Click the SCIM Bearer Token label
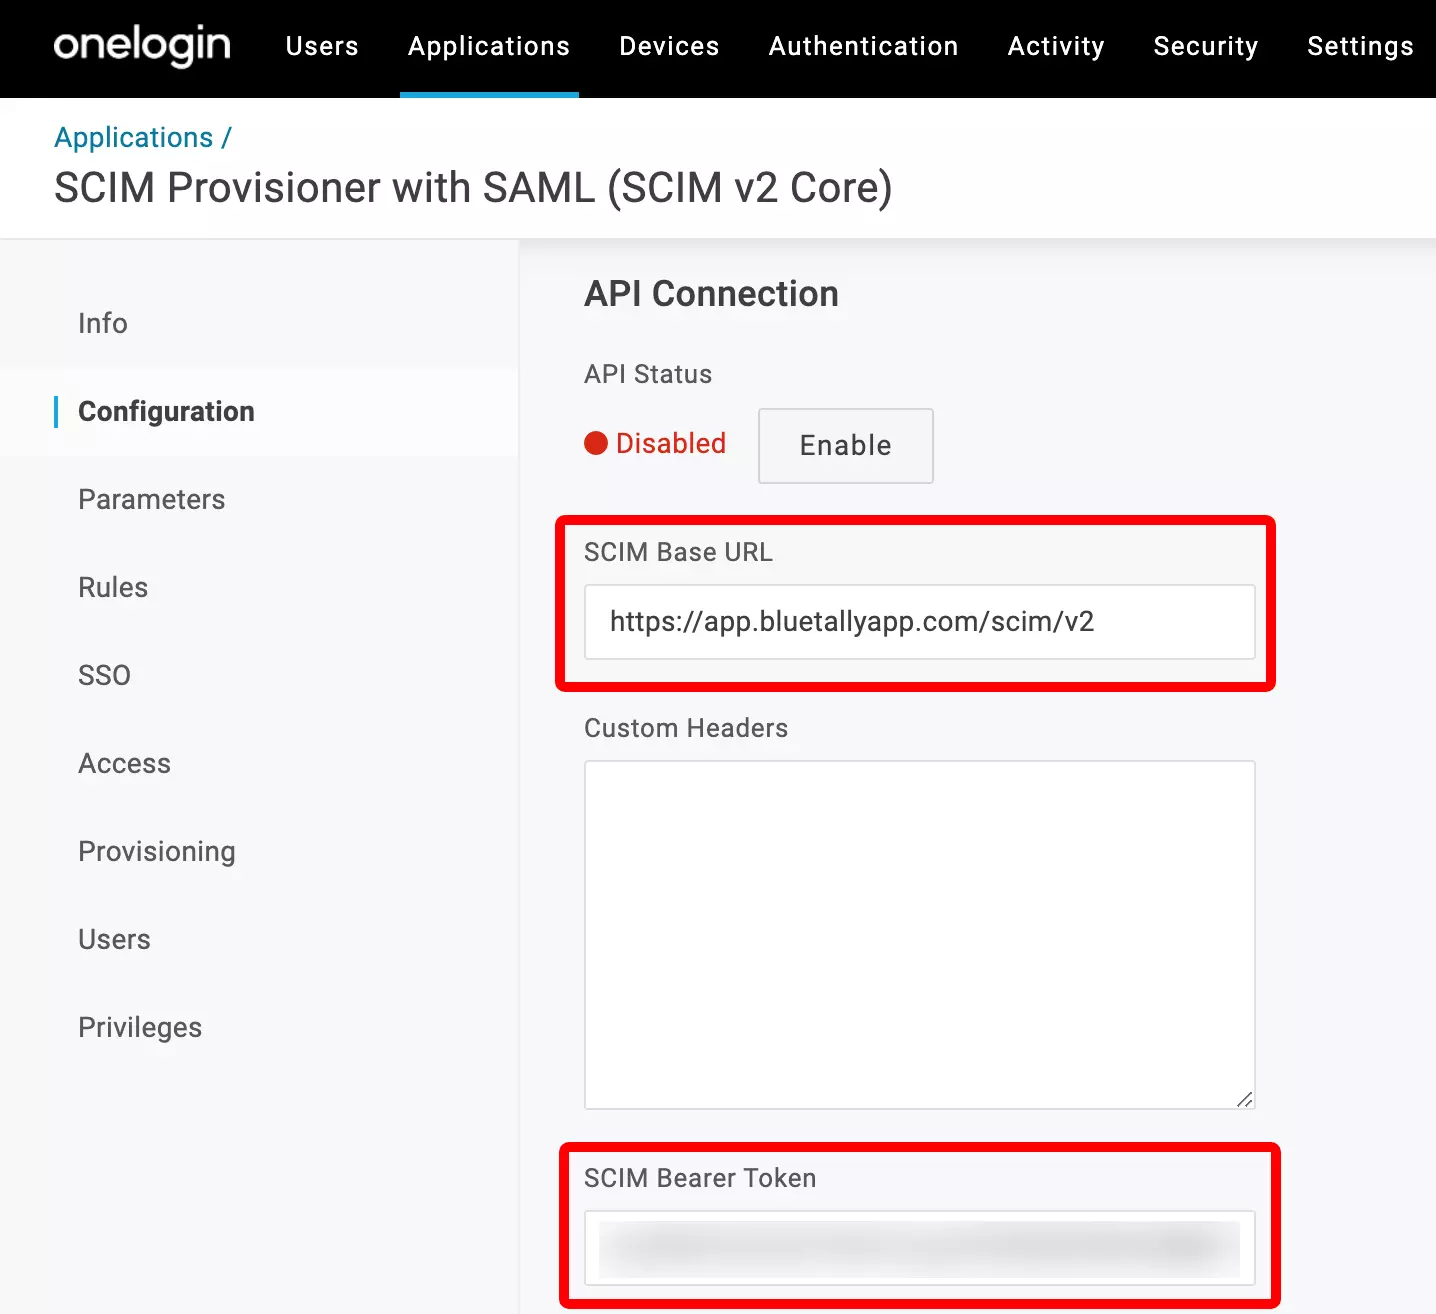This screenshot has height=1314, width=1436. [x=700, y=1178]
